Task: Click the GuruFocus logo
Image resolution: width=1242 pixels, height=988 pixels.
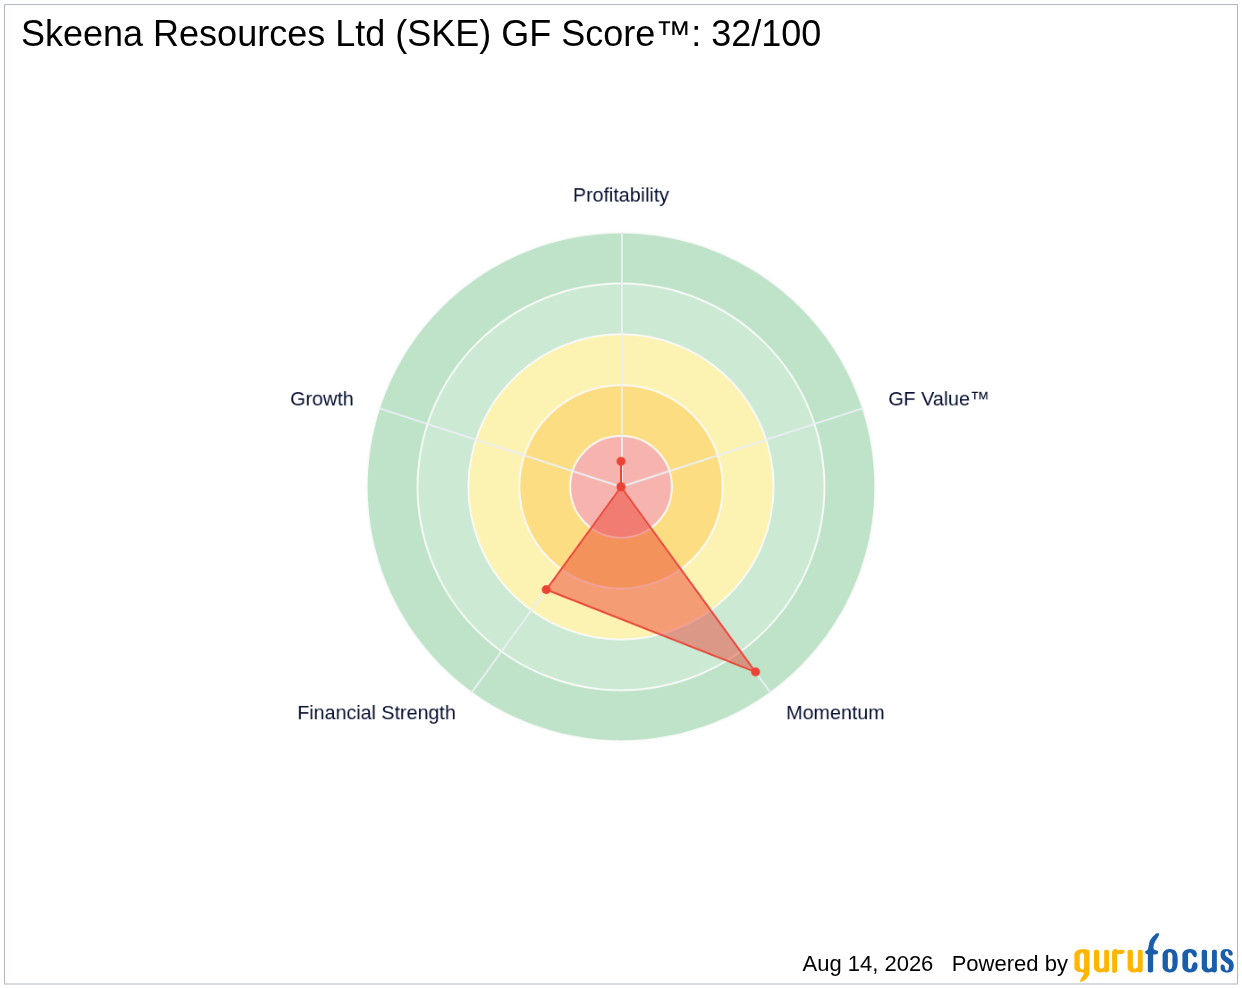Action: coord(1154,958)
